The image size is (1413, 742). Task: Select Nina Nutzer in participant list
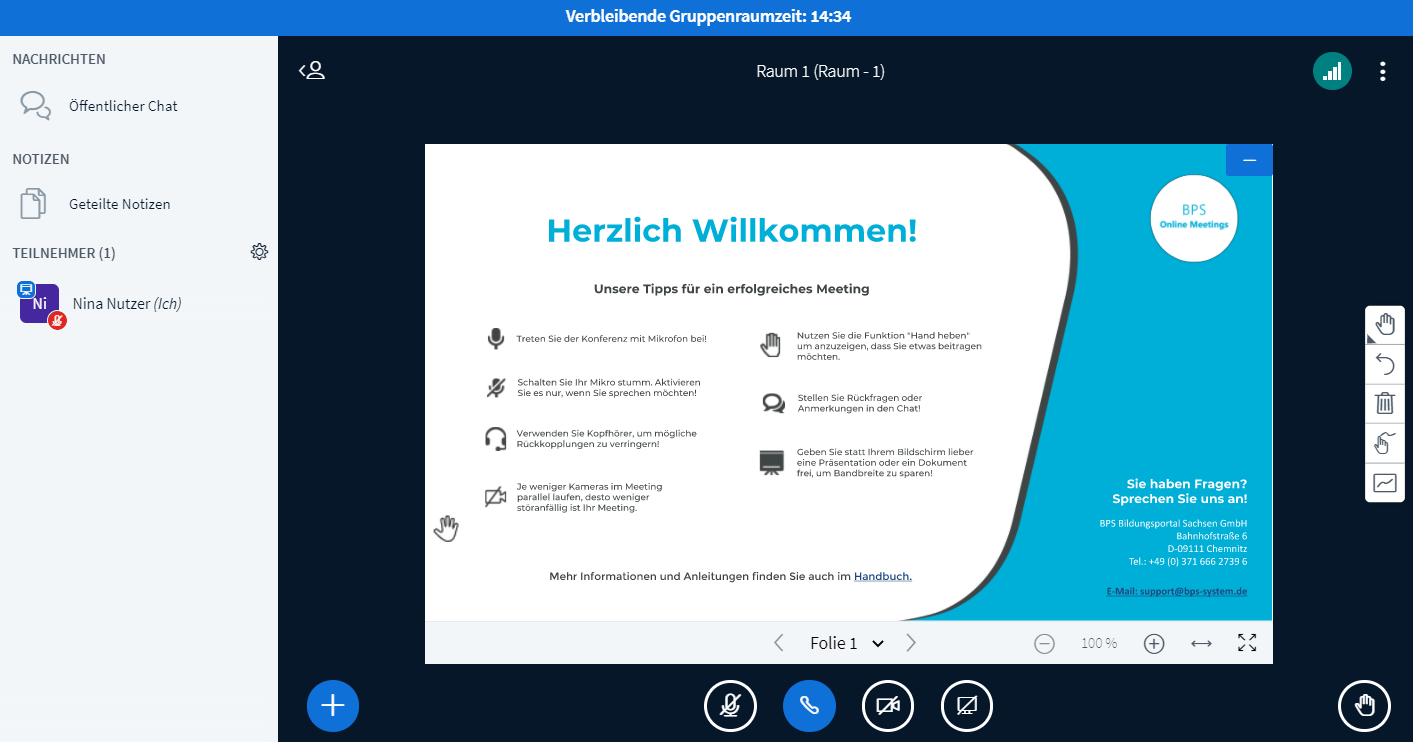point(126,304)
